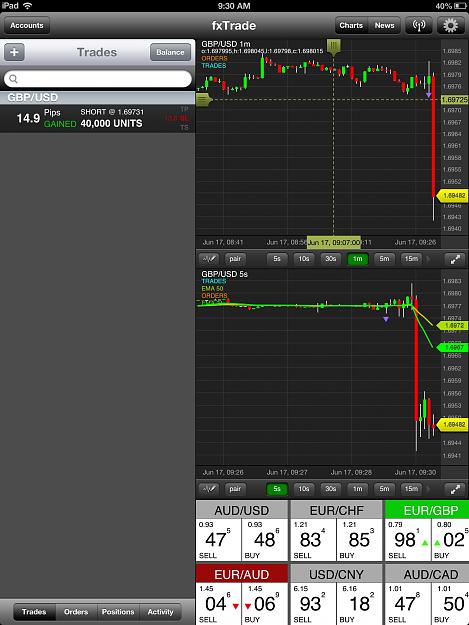Set top chart to 15m timeframe
469x625 pixels.
(411, 259)
